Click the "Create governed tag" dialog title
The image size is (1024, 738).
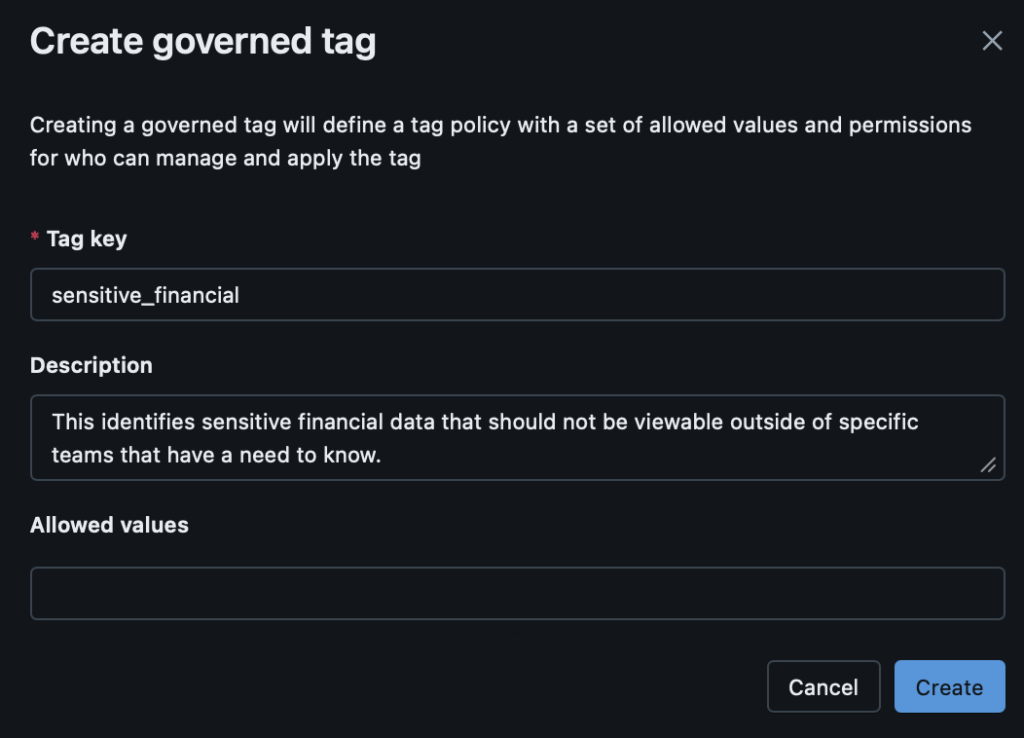coord(203,42)
